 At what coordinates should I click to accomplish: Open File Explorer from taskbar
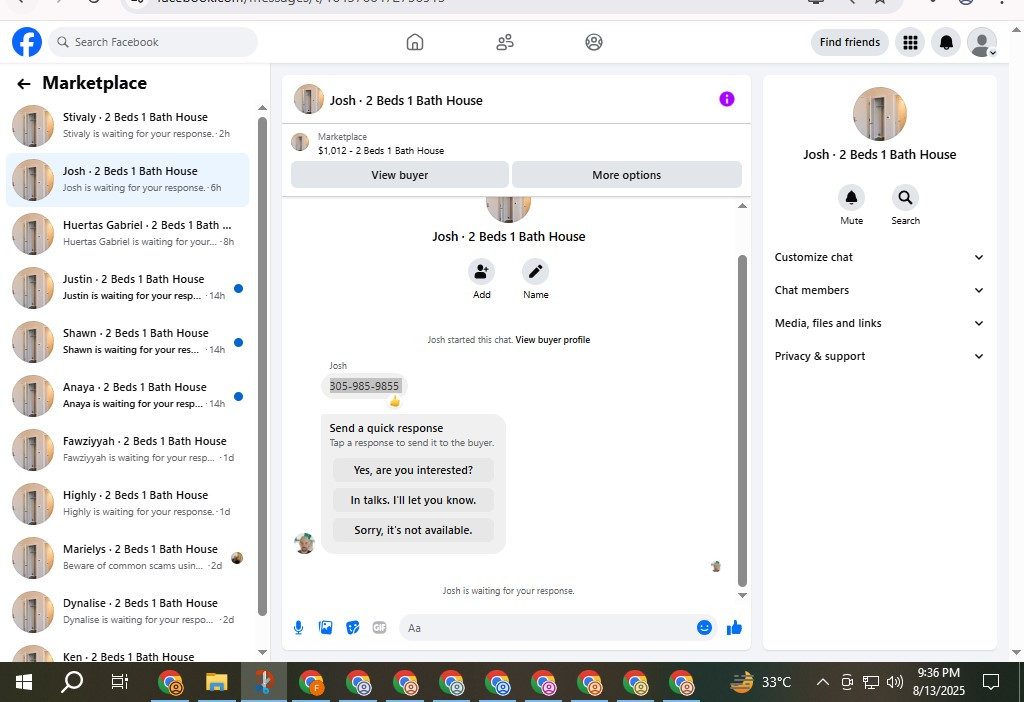216,682
